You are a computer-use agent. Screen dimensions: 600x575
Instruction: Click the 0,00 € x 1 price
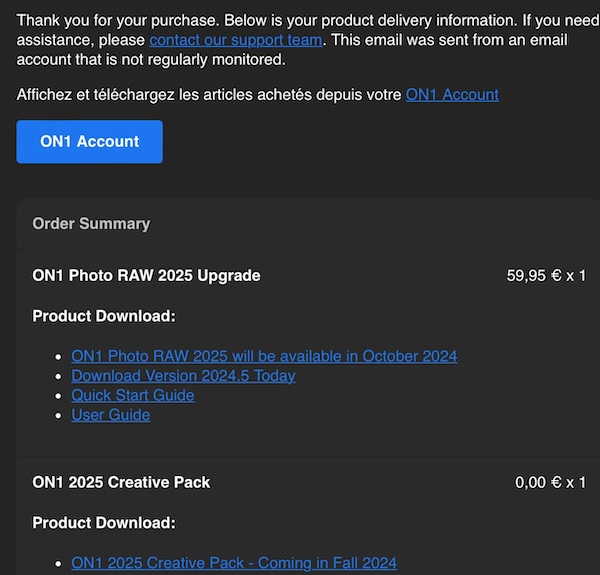tap(550, 482)
